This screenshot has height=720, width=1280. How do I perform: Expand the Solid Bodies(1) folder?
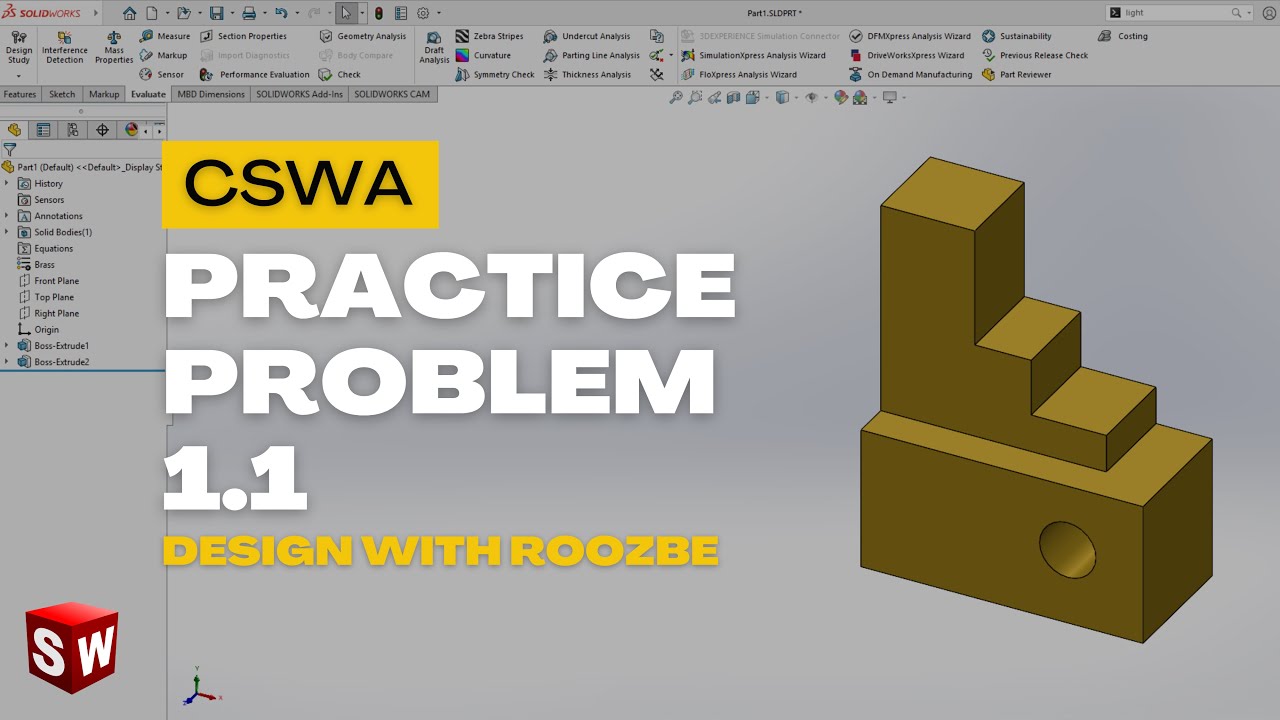(x=7, y=232)
